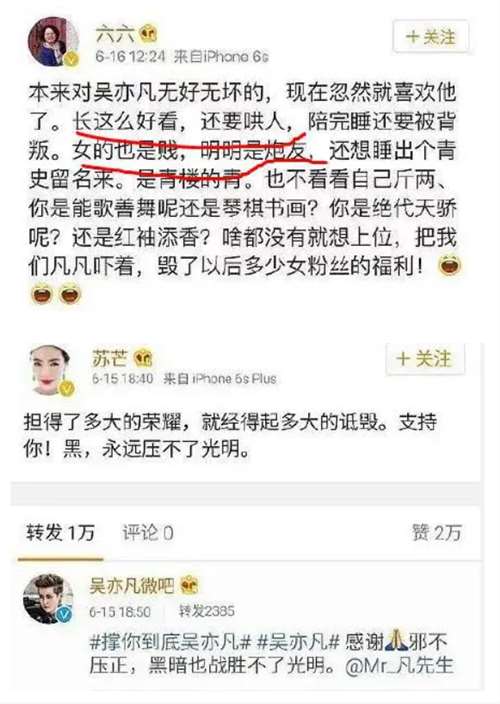Follow 六六 with the 关注 button

click(x=431, y=37)
